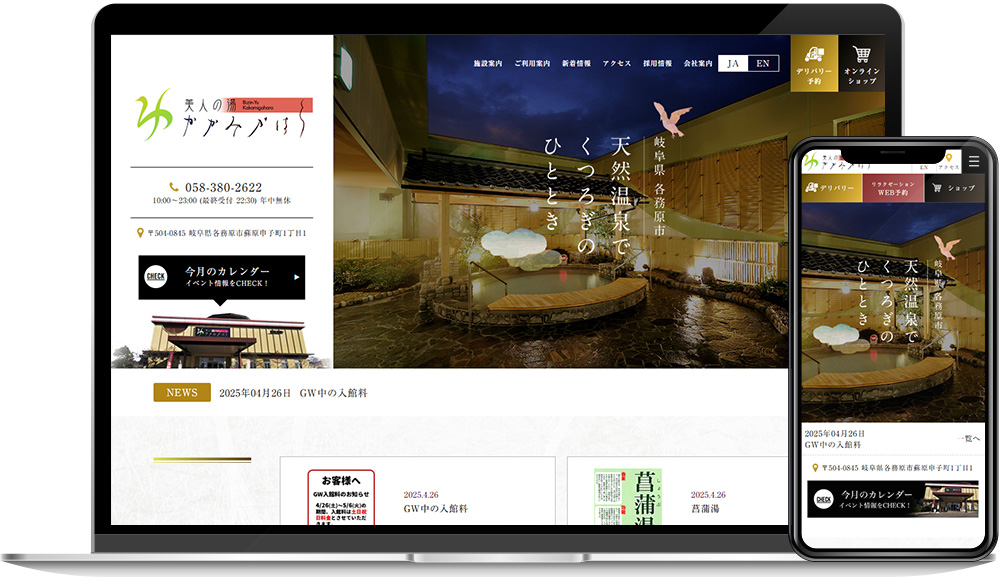Viewport: 1000px width, 577px height.
Task: Click the デリバリー予約 label on the laptop
Action: point(814,77)
